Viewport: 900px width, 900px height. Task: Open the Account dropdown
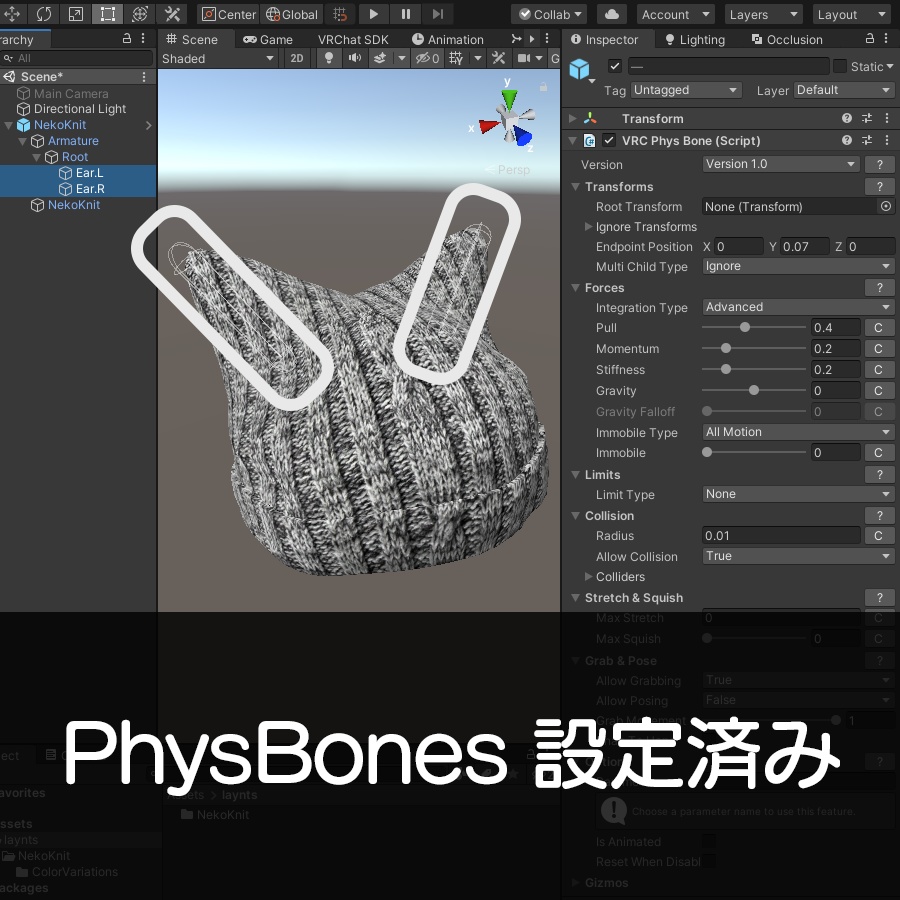point(675,14)
